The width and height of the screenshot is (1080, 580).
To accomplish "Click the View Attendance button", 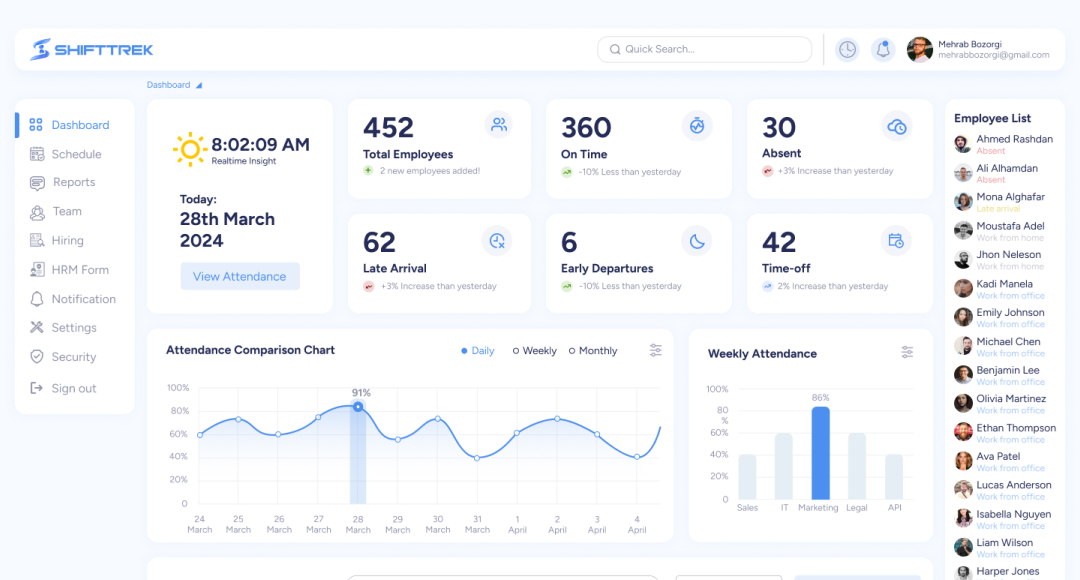I will (240, 276).
